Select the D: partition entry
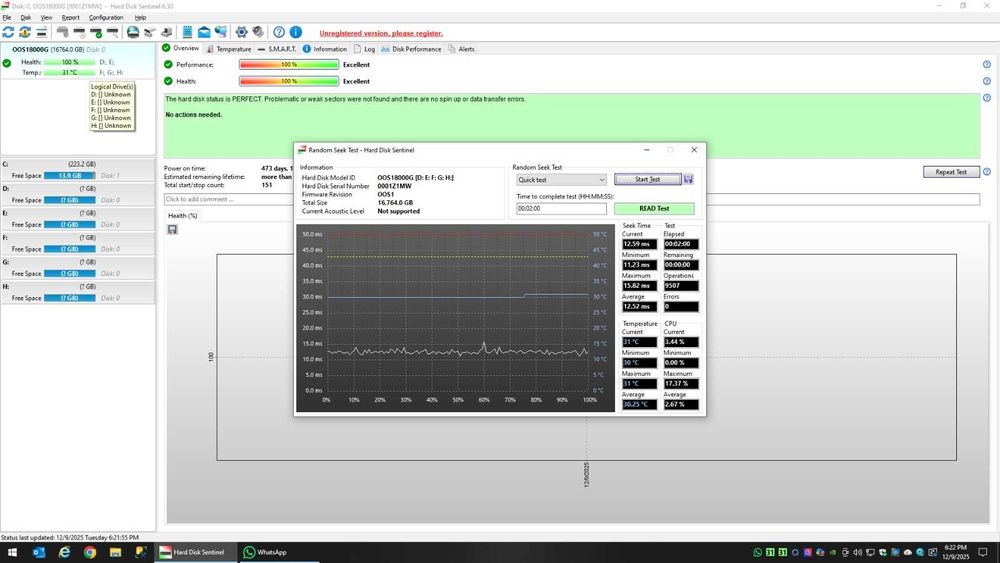The image size is (1000, 563). click(78, 194)
